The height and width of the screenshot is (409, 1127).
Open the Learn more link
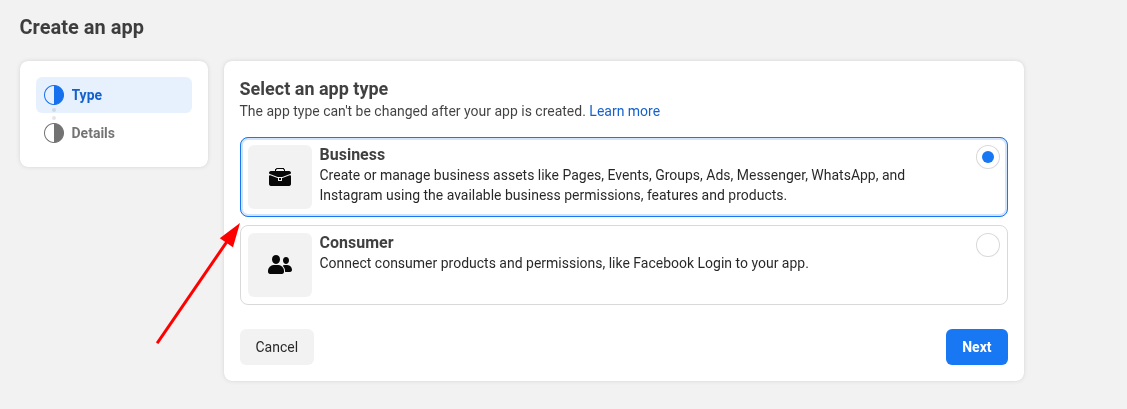coord(624,111)
